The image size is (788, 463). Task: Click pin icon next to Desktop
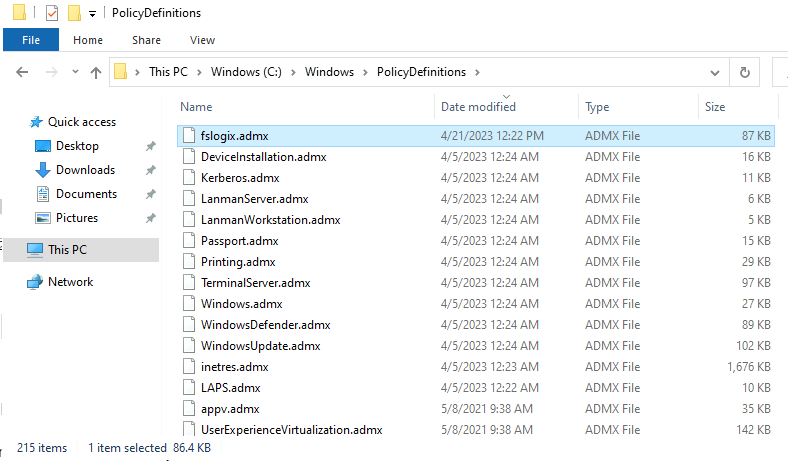point(150,146)
